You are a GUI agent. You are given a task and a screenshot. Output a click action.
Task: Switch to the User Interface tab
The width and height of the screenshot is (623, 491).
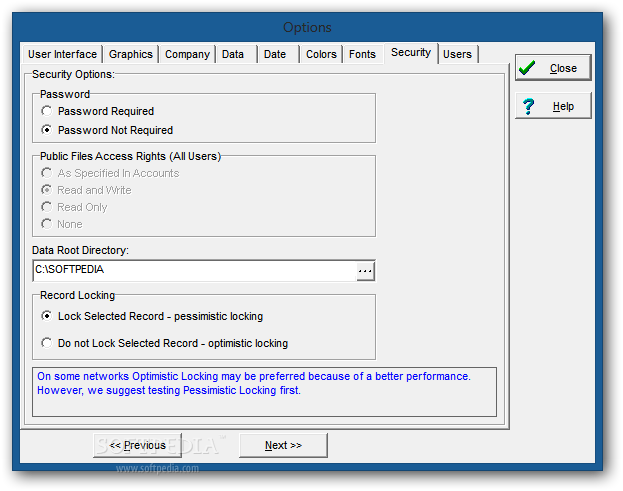click(x=62, y=54)
